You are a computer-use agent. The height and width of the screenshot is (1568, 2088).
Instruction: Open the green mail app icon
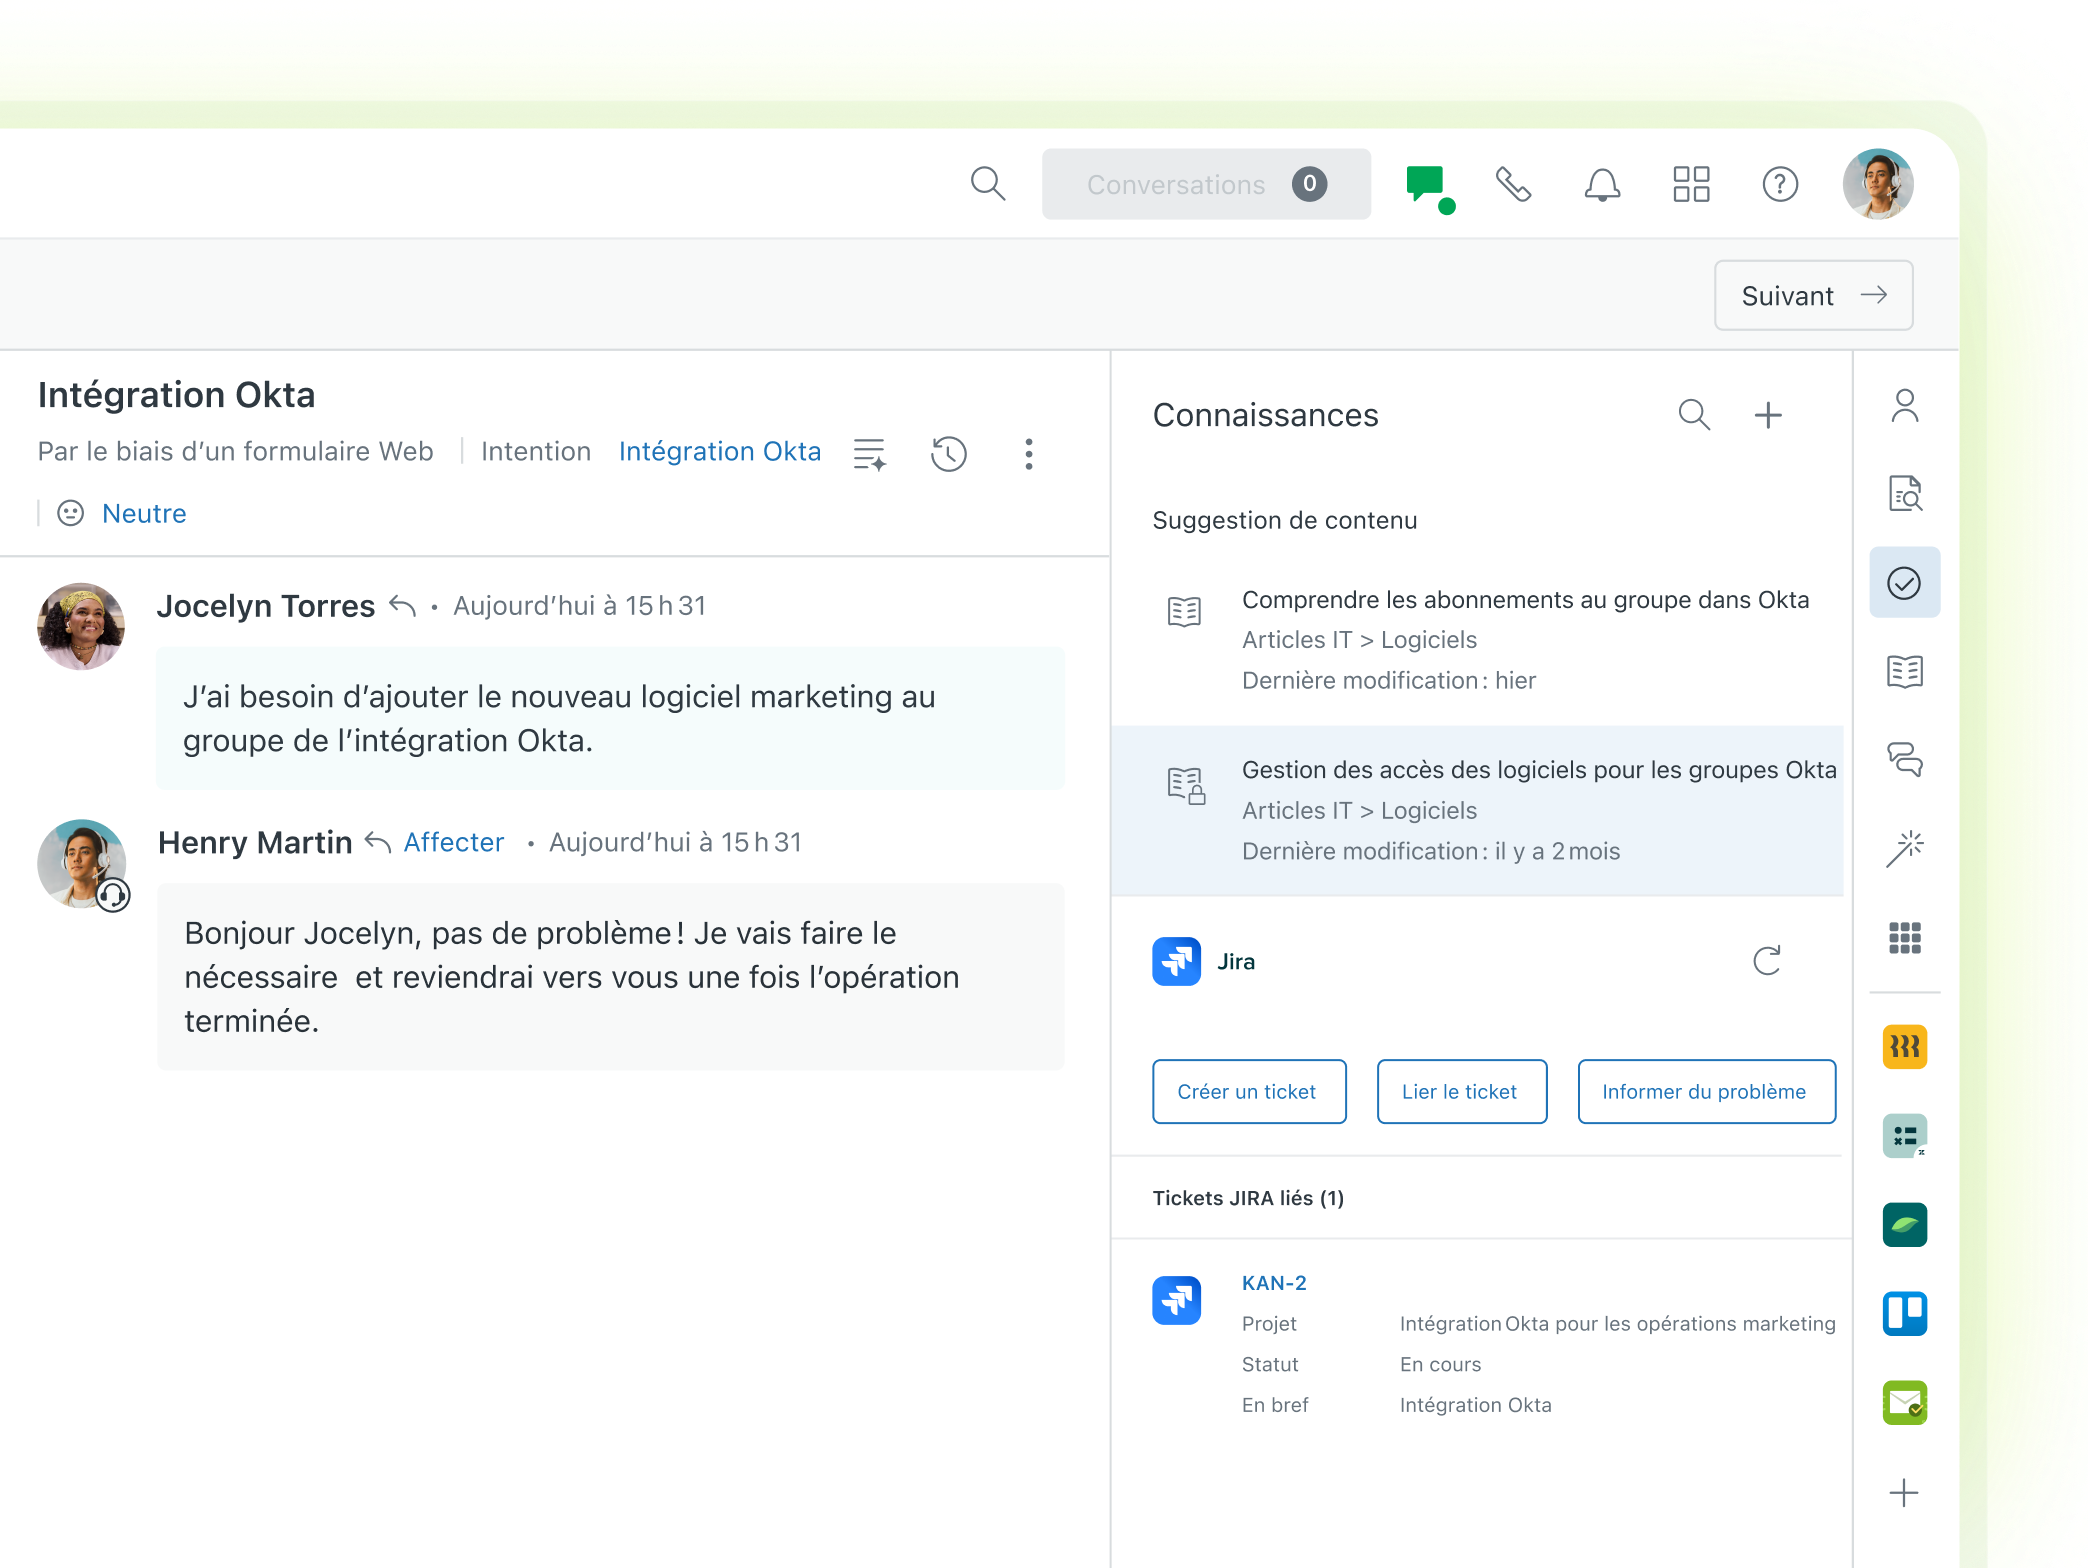click(1904, 1403)
